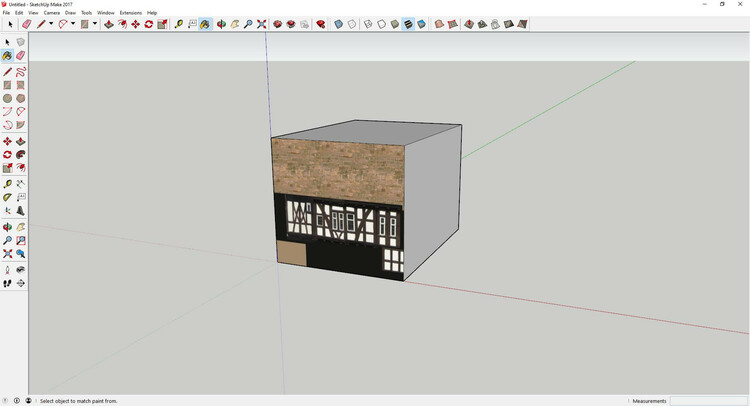Switch to Wireframe face style
The image size is (750, 406).
point(368,24)
